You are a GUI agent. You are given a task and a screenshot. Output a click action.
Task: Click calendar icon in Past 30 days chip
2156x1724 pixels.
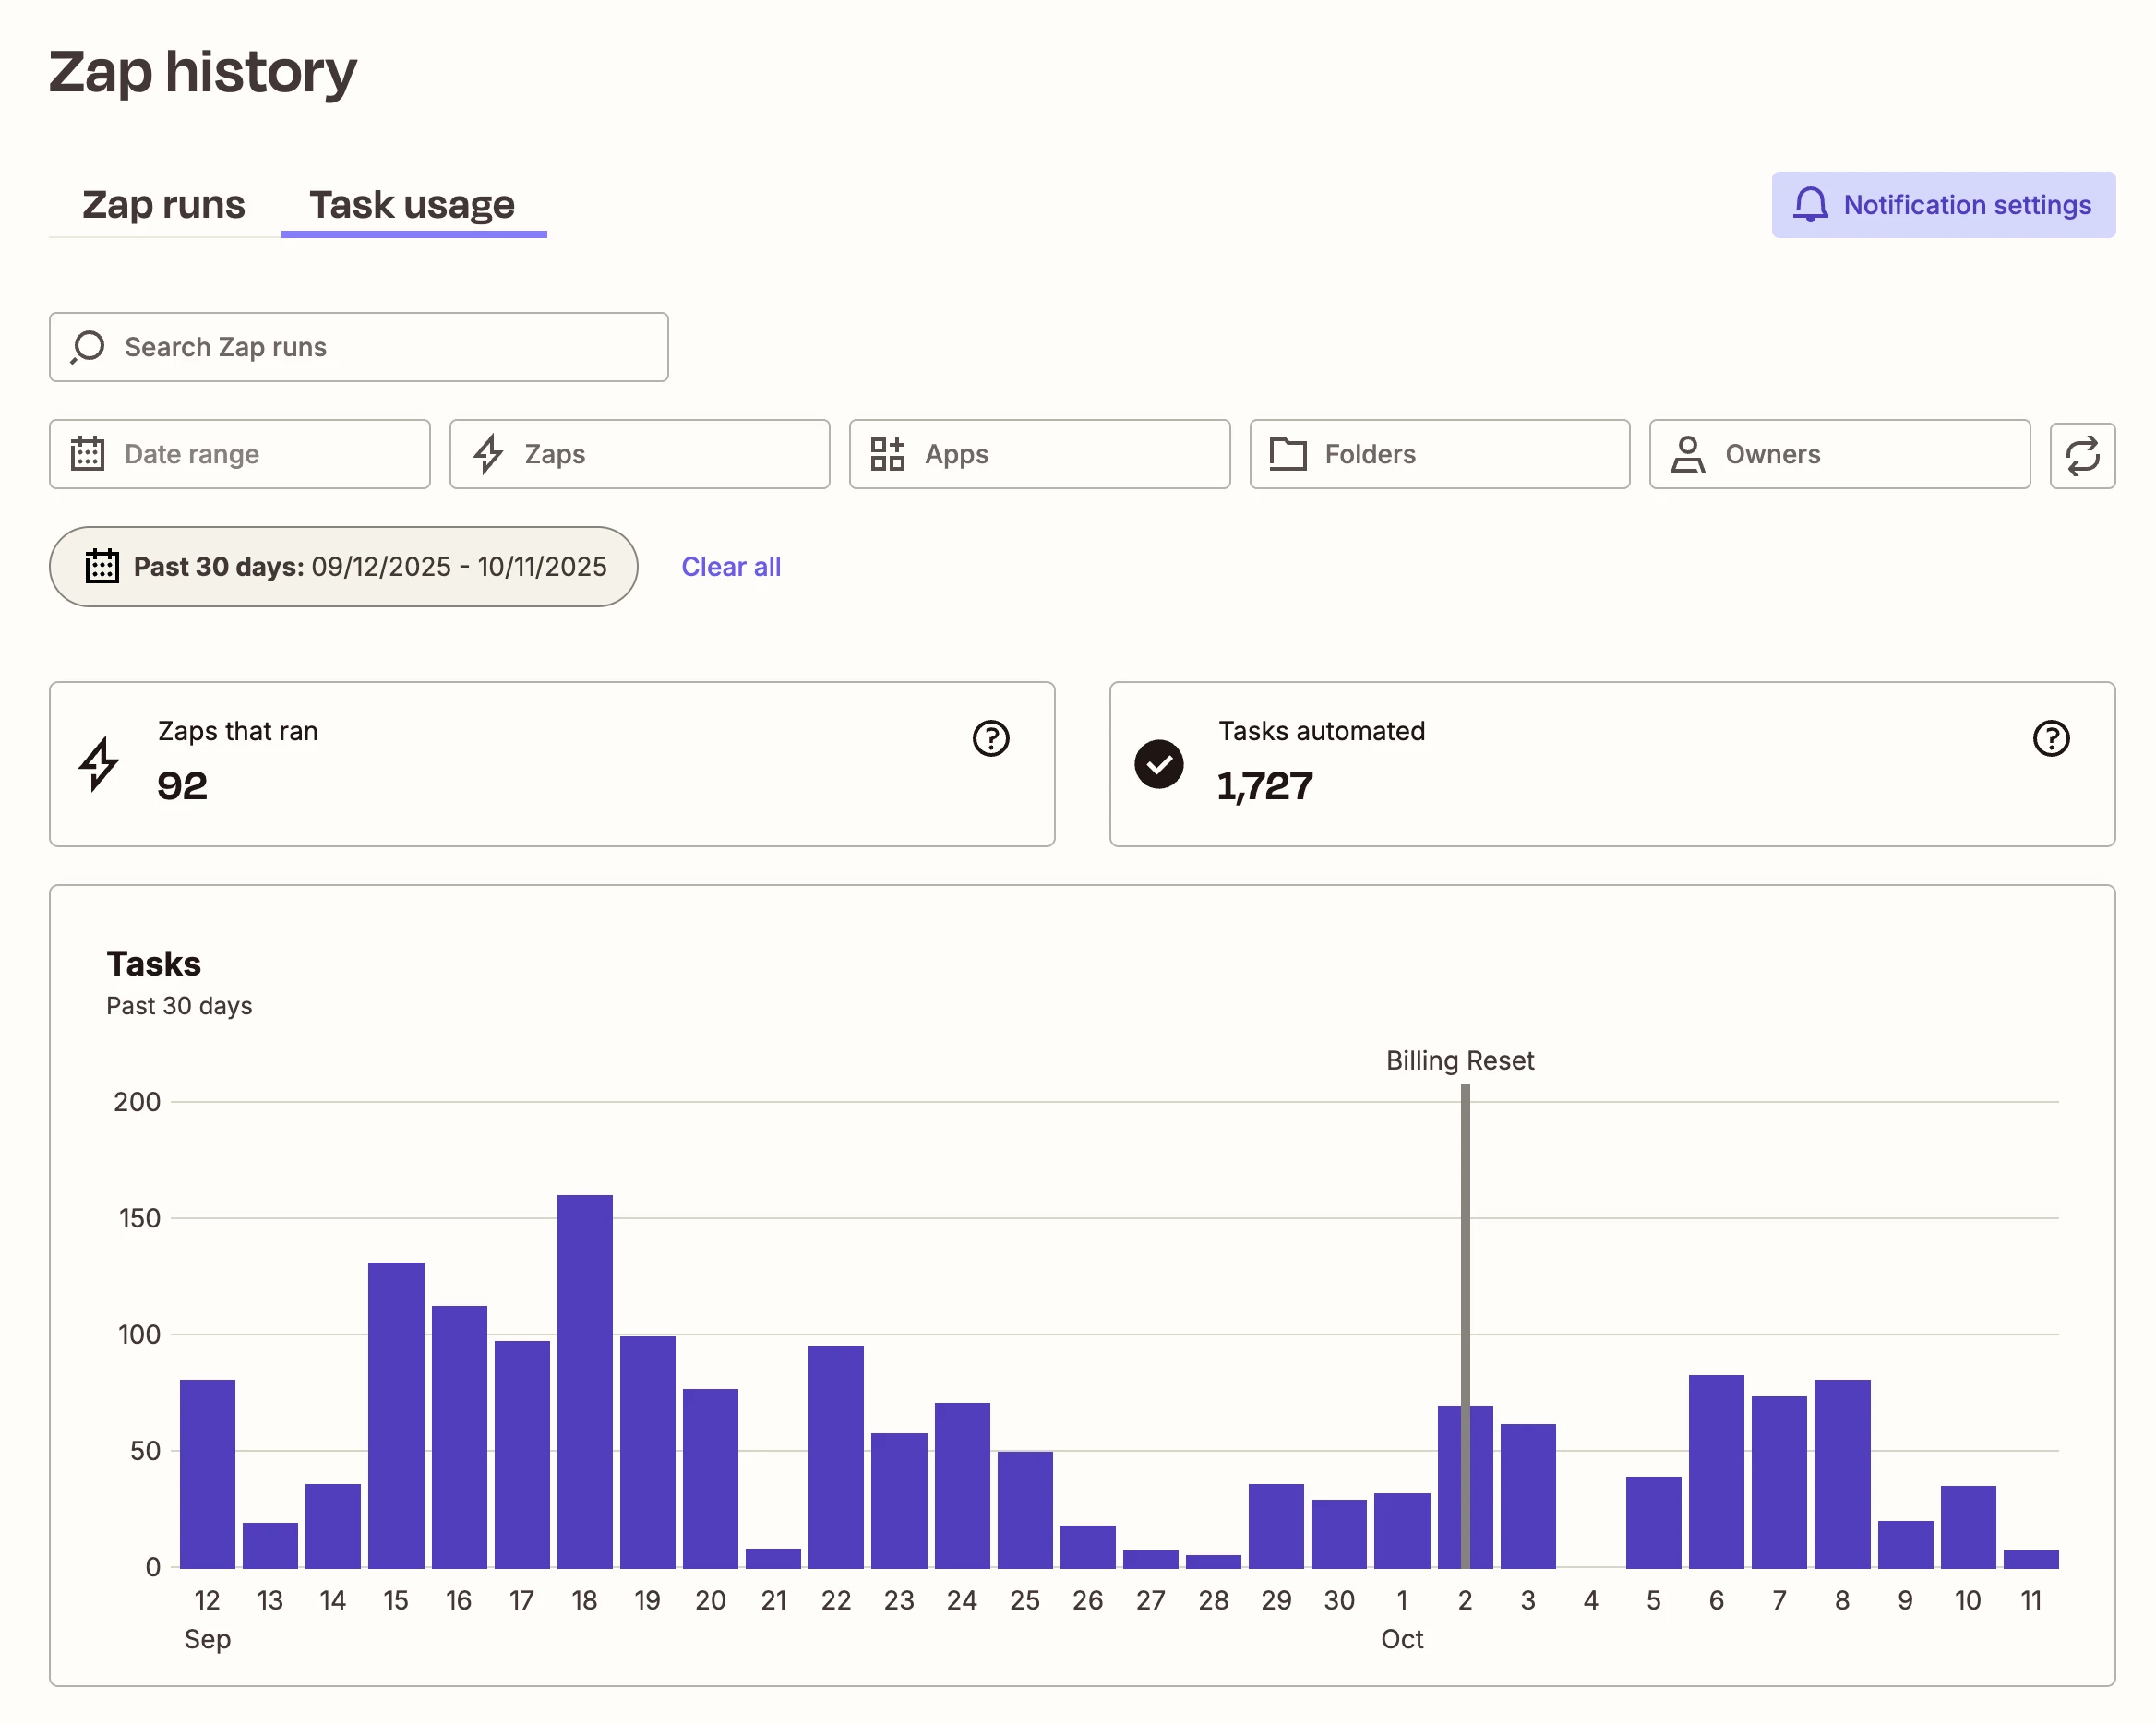point(102,567)
